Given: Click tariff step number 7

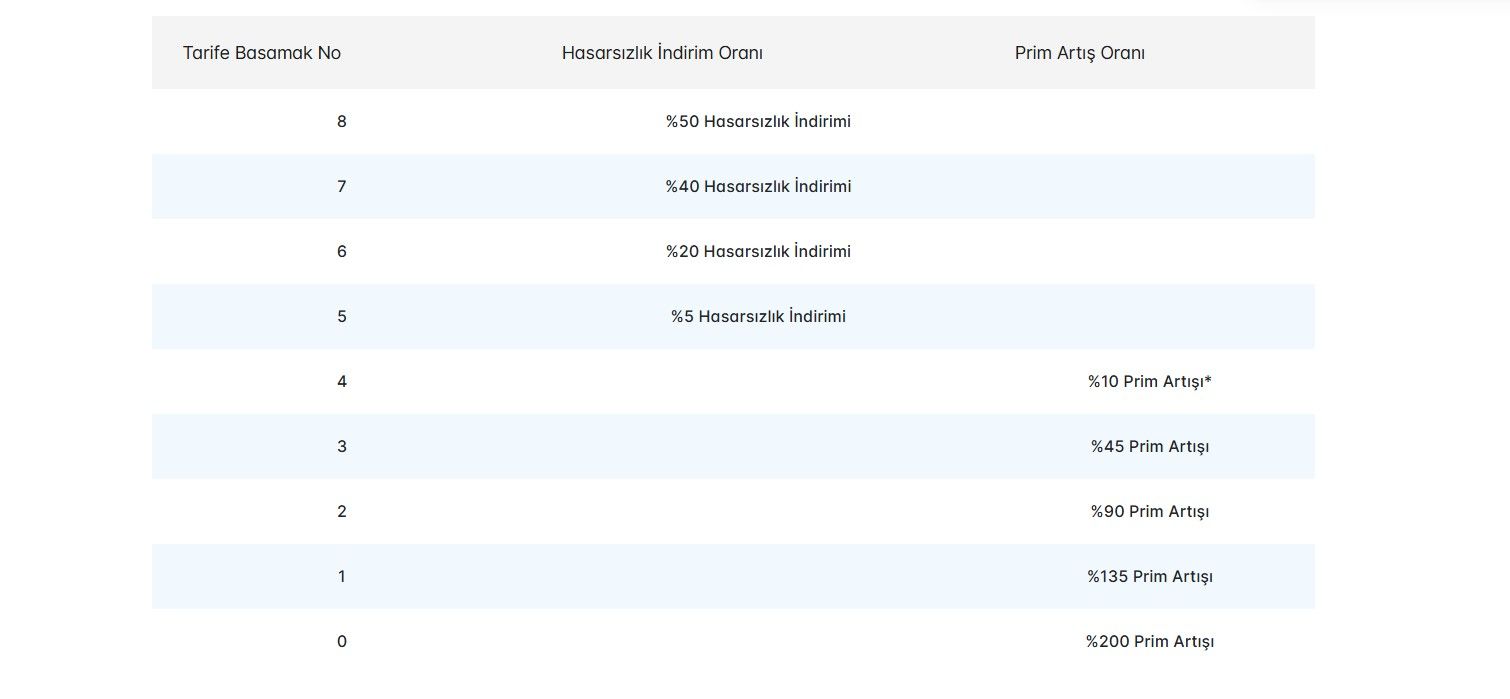Looking at the screenshot, I should pyautogui.click(x=342, y=187).
